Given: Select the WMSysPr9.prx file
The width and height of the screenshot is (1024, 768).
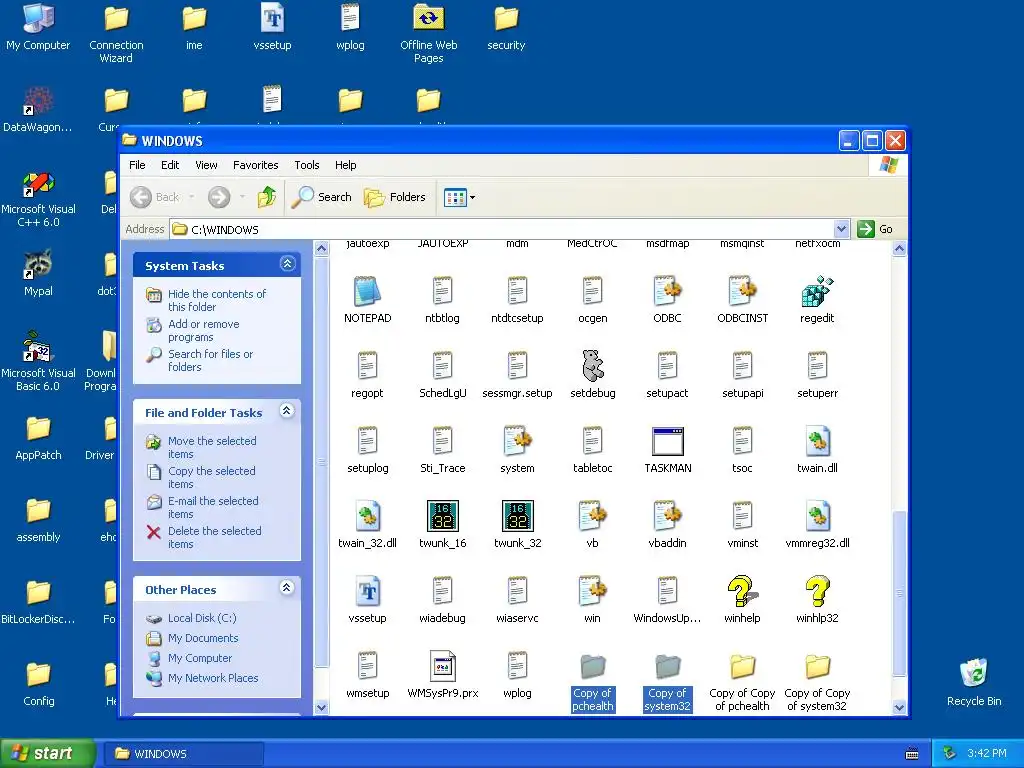Looking at the screenshot, I should (442, 666).
